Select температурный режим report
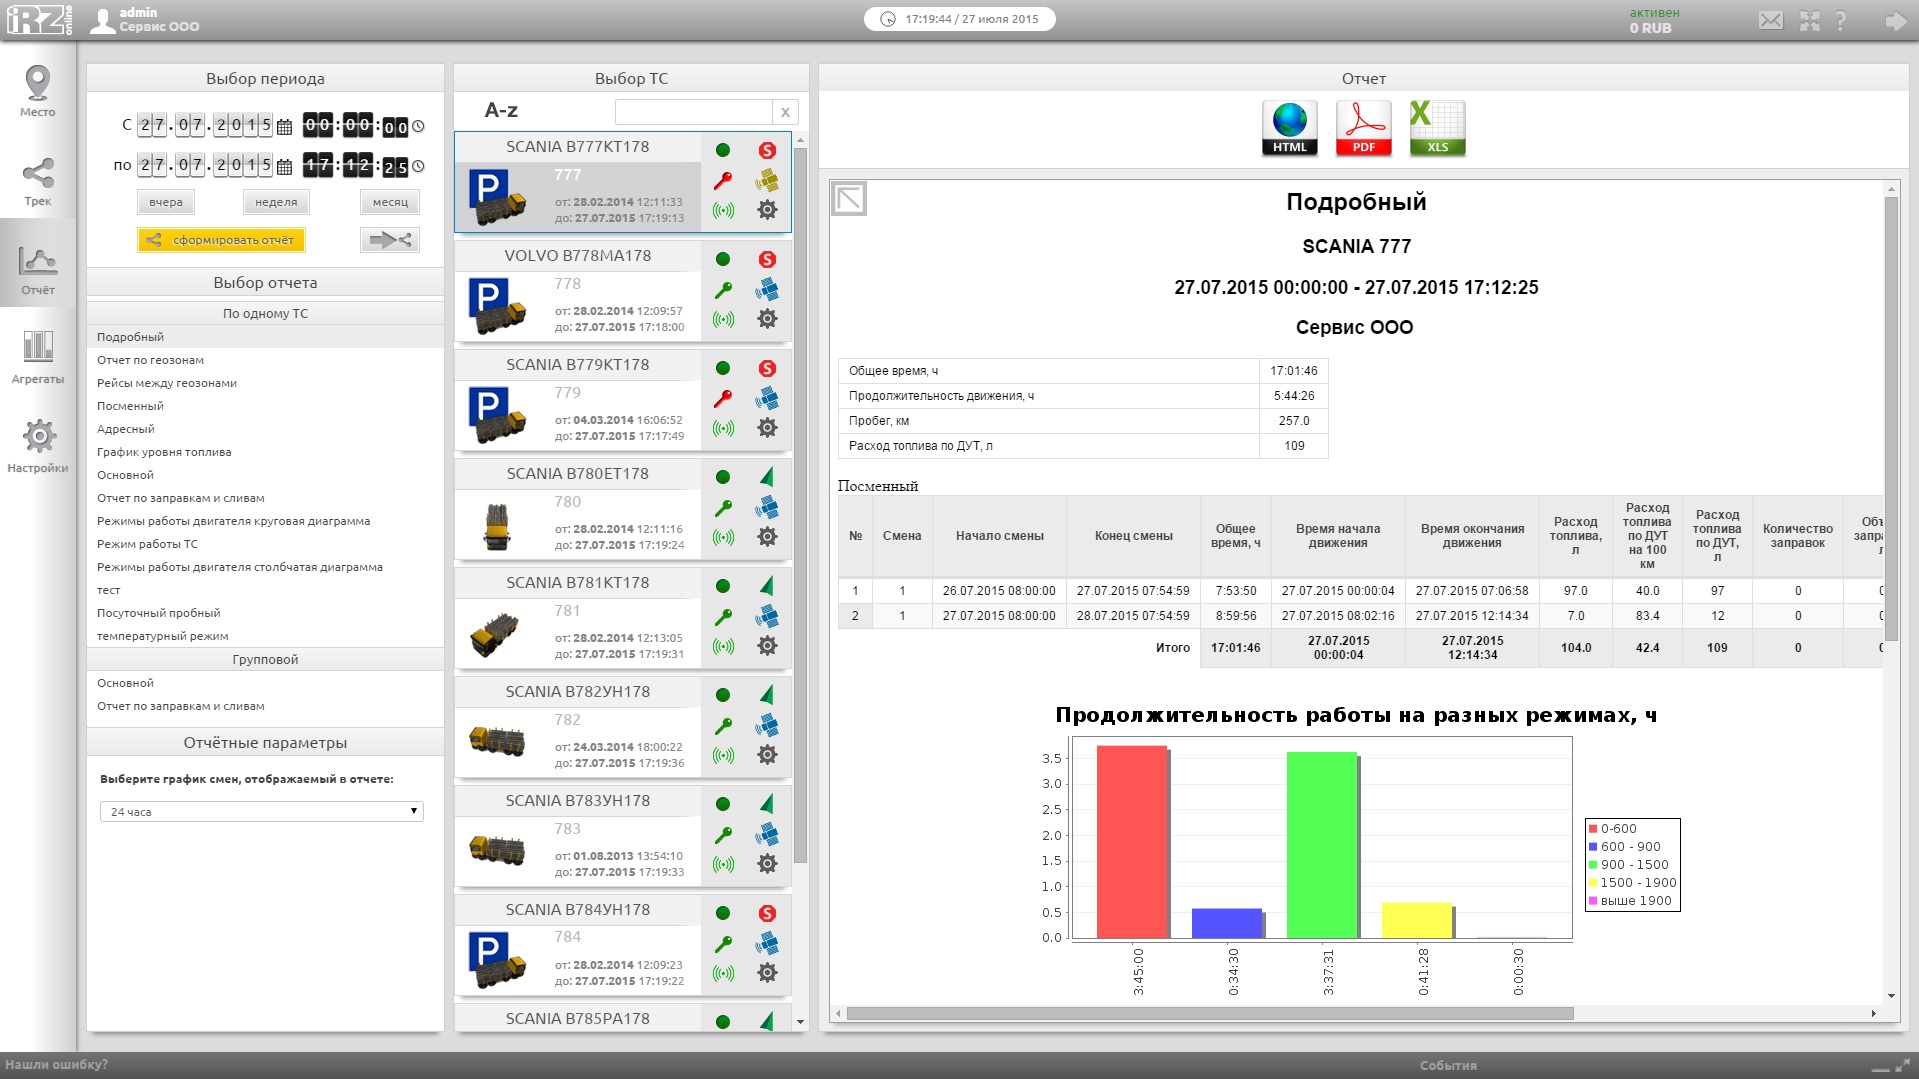This screenshot has height=1079, width=1919. pyautogui.click(x=265, y=636)
